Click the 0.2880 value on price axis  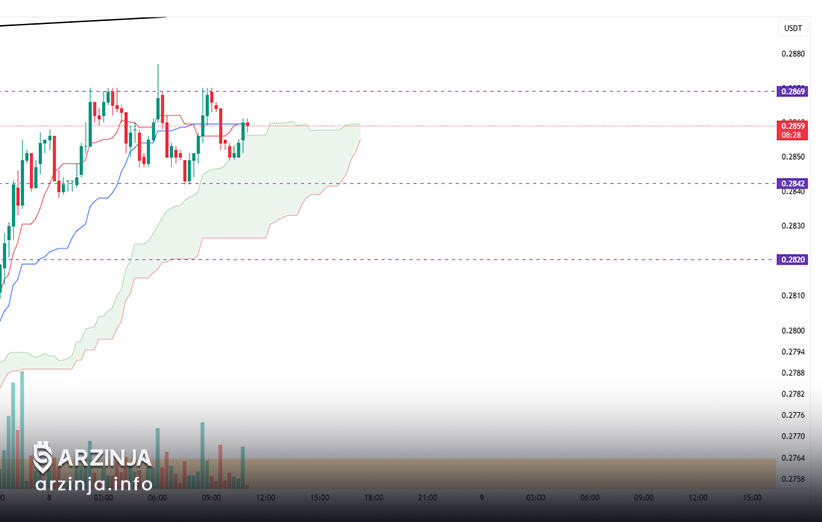point(793,53)
